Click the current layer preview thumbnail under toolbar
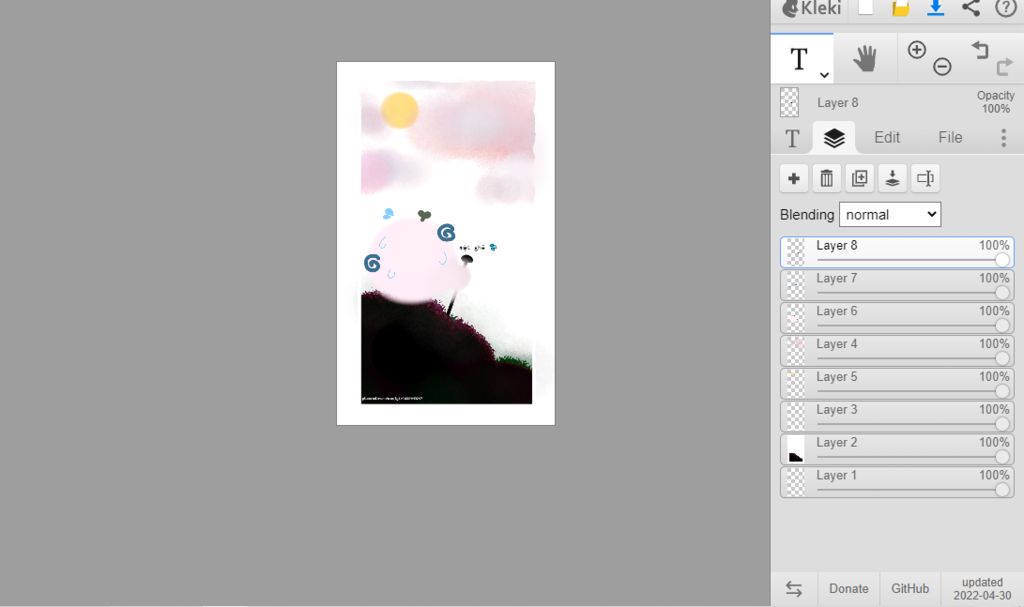 pyautogui.click(x=790, y=103)
